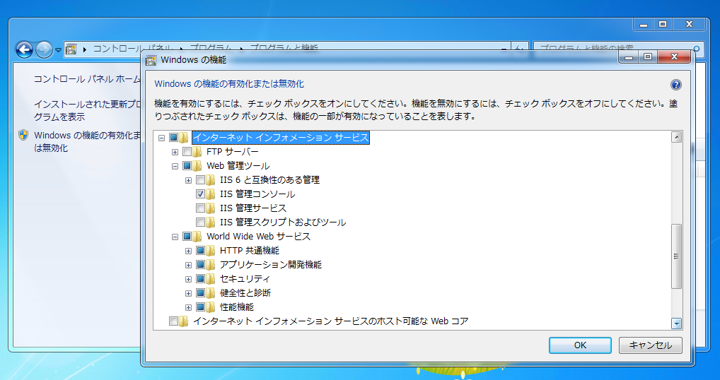Click the shield icon beside Windows の機能の有効化

[23, 135]
